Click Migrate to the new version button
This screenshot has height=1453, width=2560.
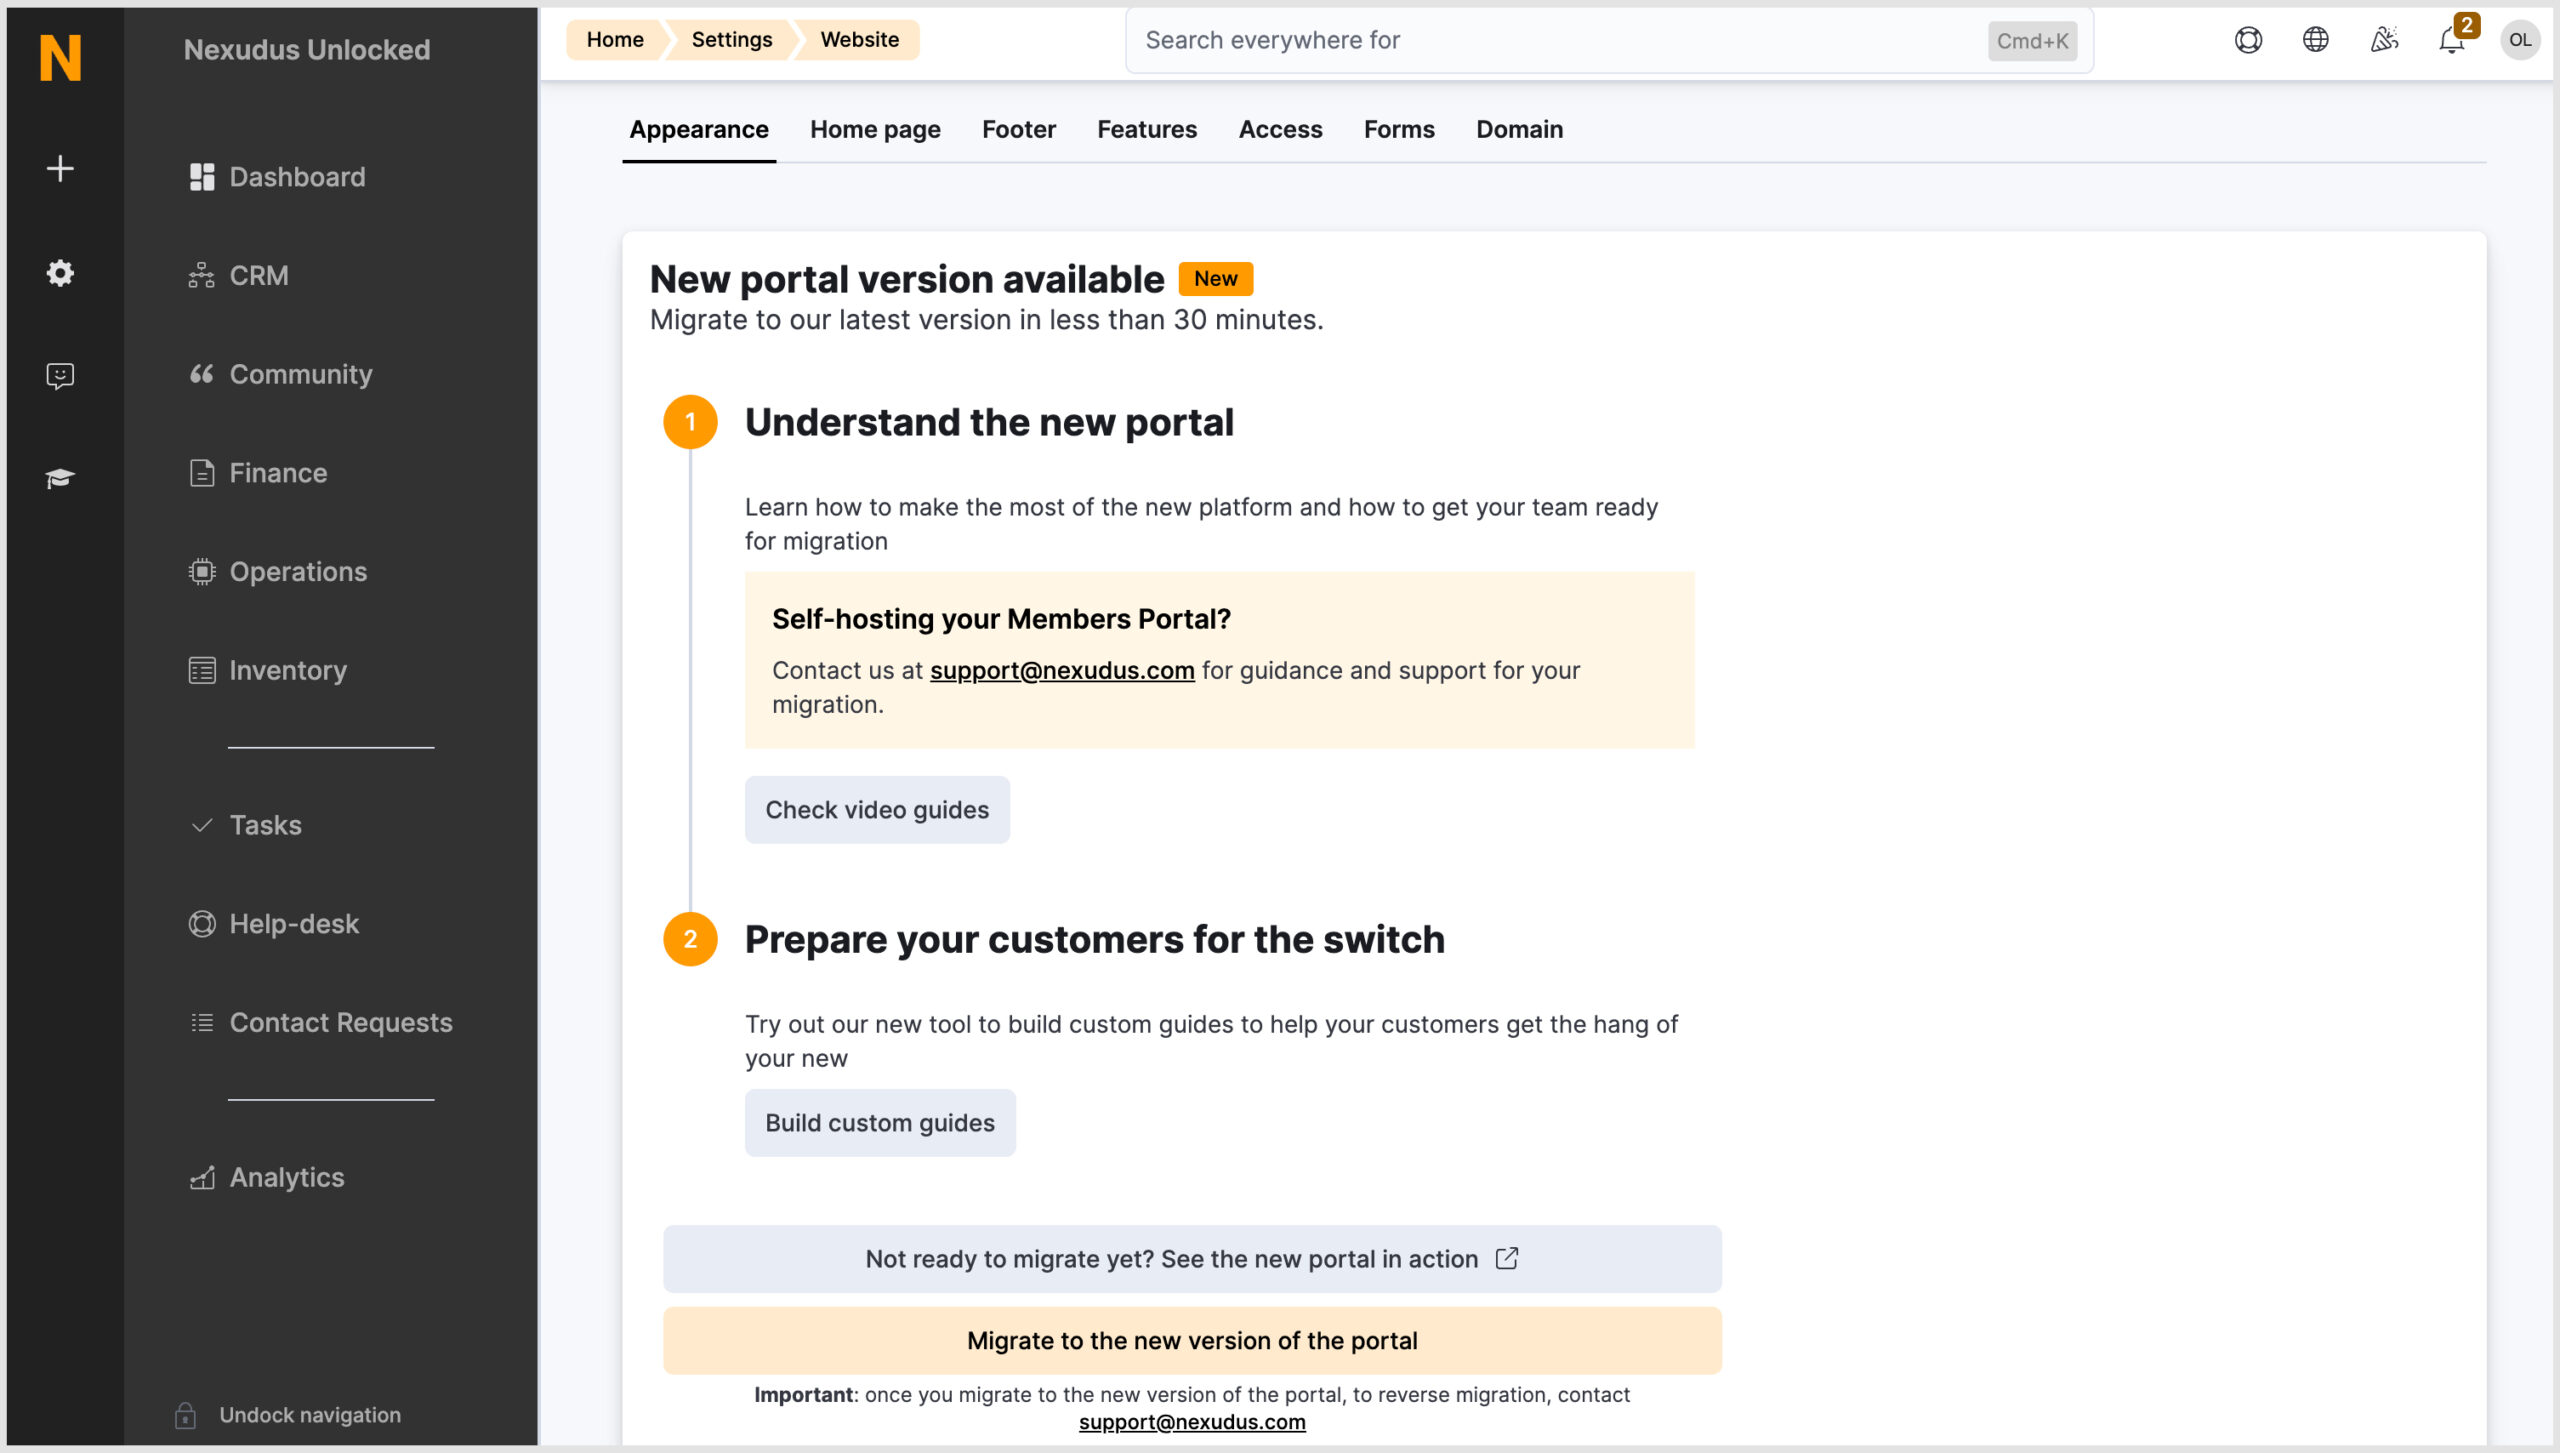click(x=1192, y=1341)
